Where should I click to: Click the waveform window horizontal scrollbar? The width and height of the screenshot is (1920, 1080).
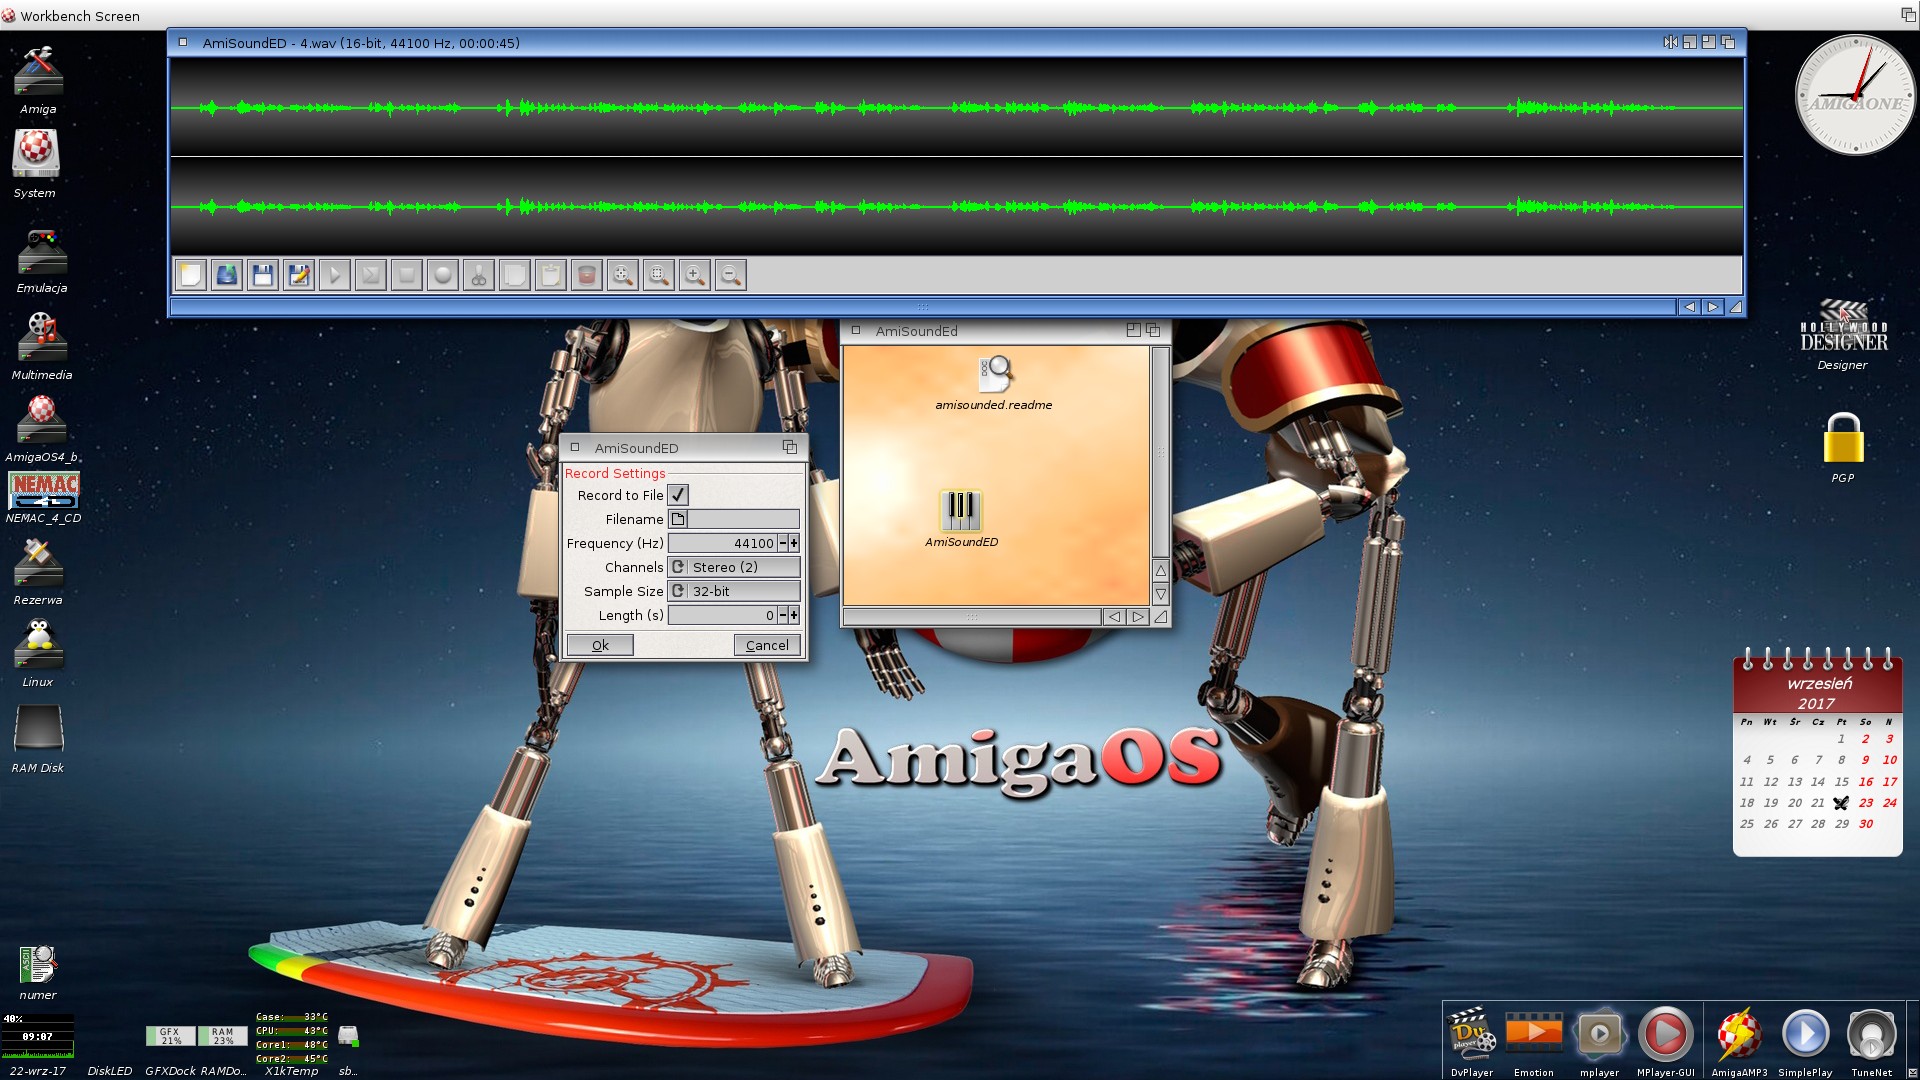[923, 307]
